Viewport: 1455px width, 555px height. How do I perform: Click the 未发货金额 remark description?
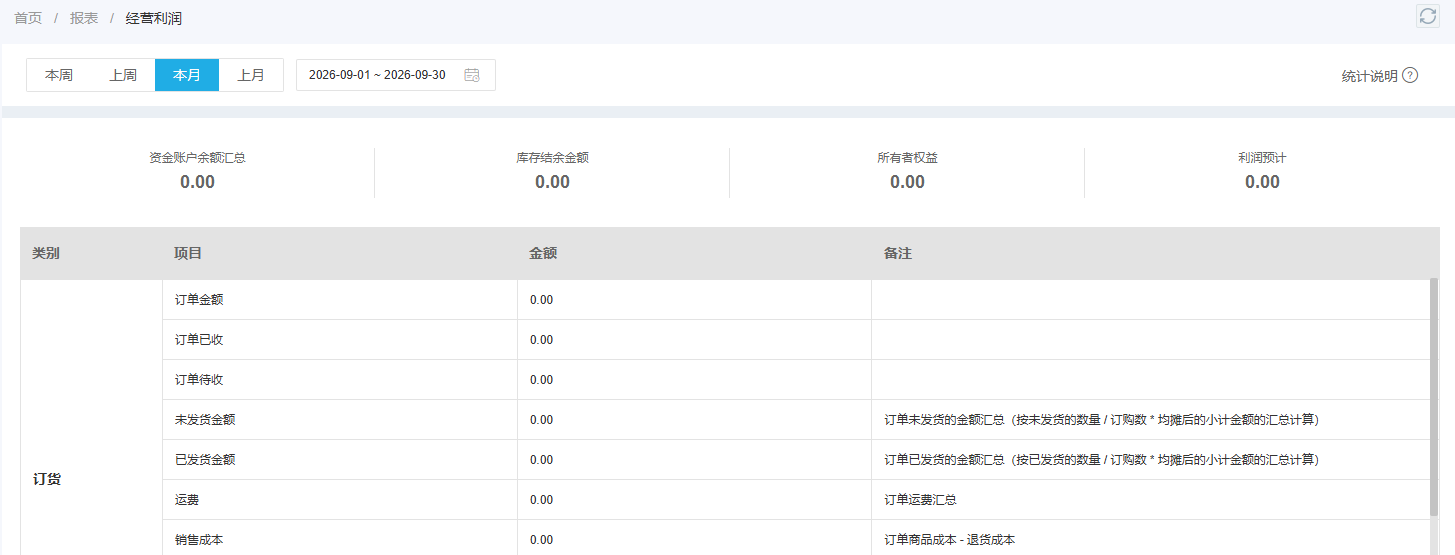point(1101,420)
